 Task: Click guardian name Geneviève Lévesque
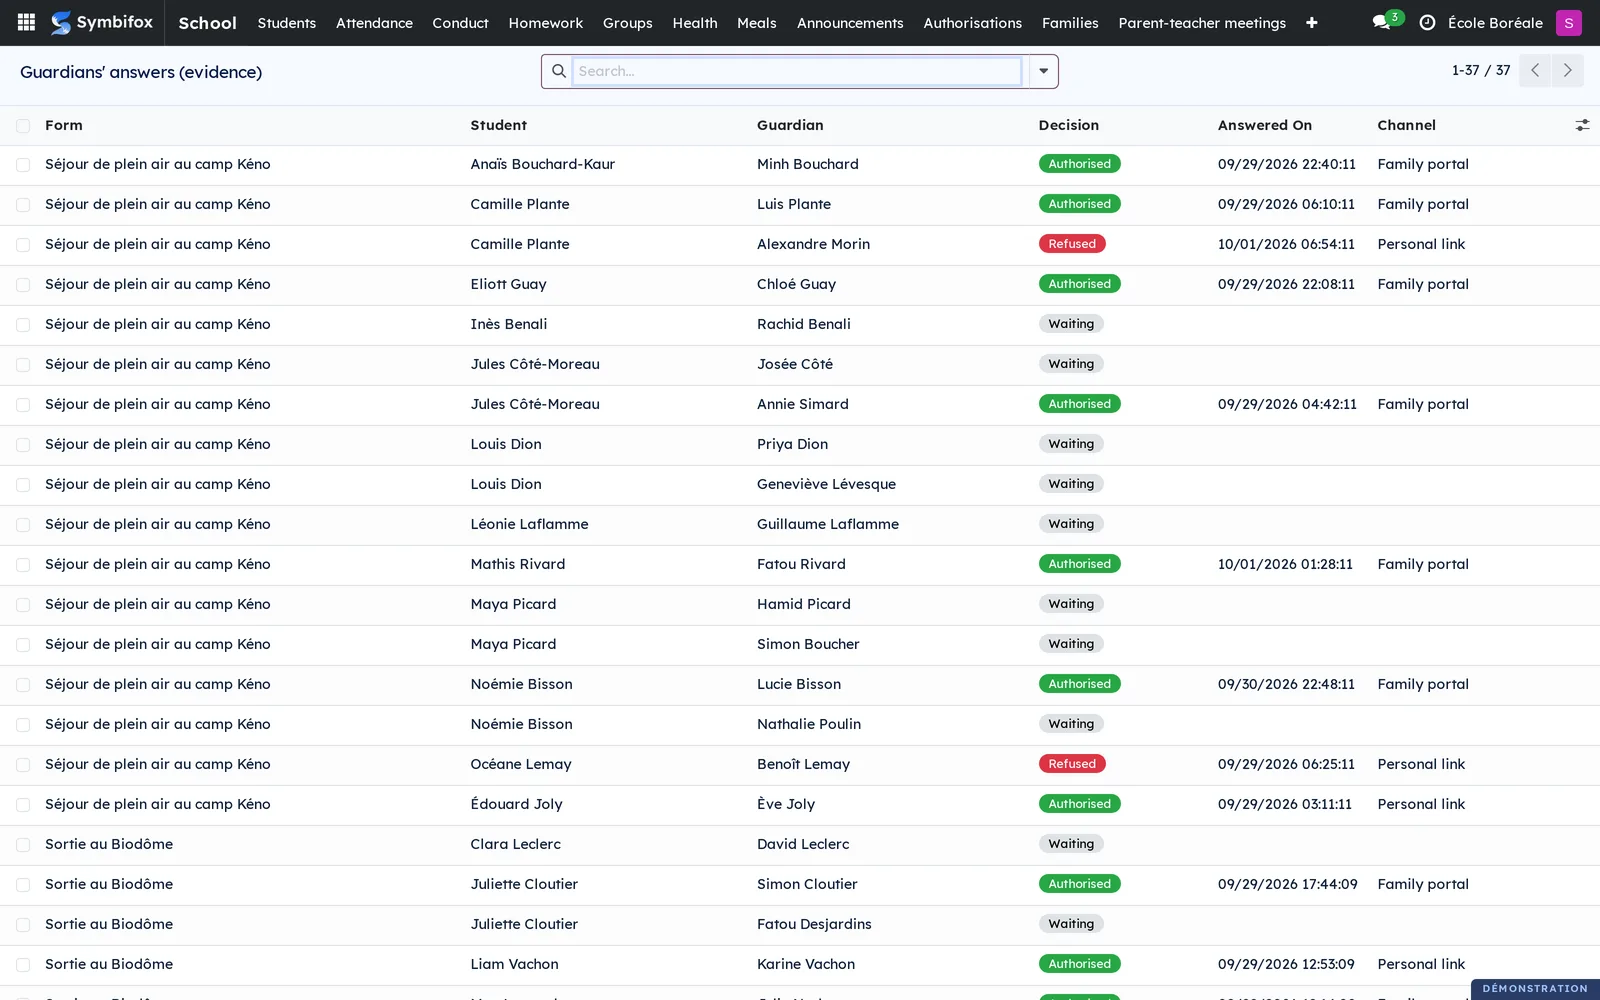(826, 484)
